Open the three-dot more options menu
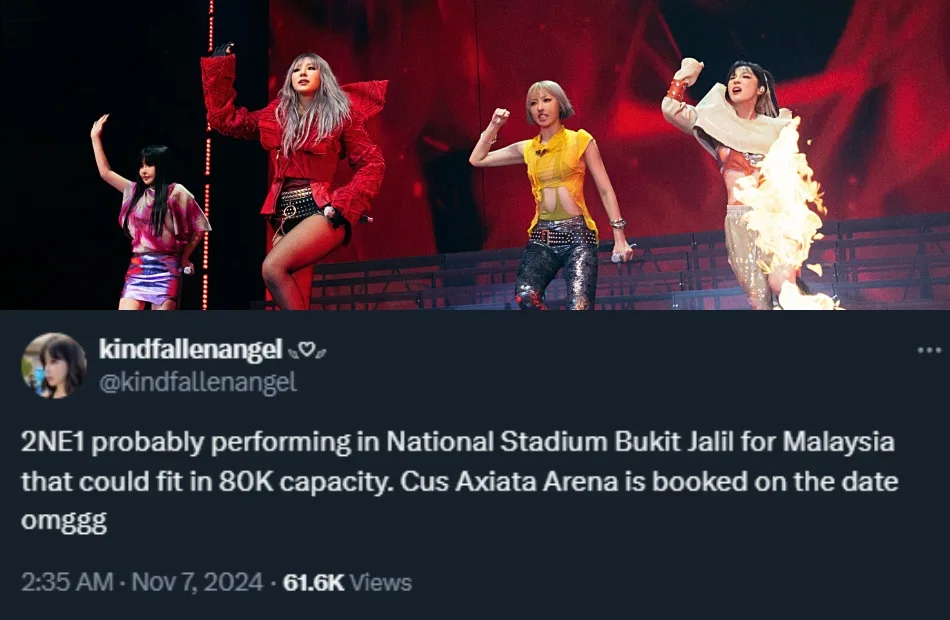The image size is (950, 620). click(929, 350)
